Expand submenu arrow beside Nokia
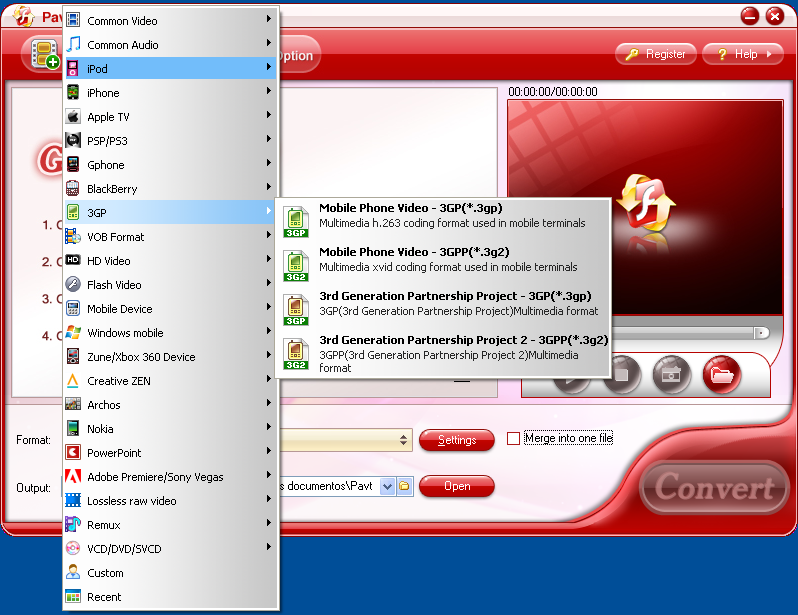 coord(269,427)
